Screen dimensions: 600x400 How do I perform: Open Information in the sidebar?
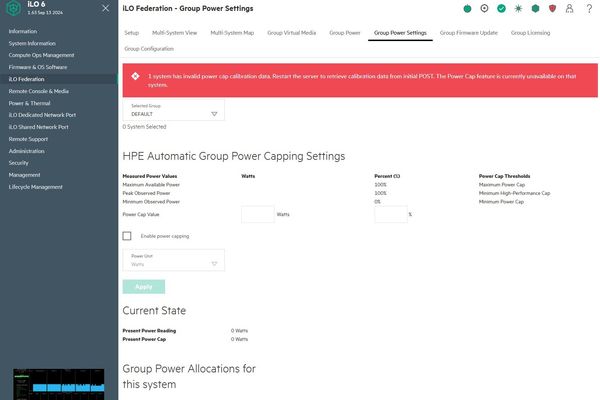click(x=23, y=31)
